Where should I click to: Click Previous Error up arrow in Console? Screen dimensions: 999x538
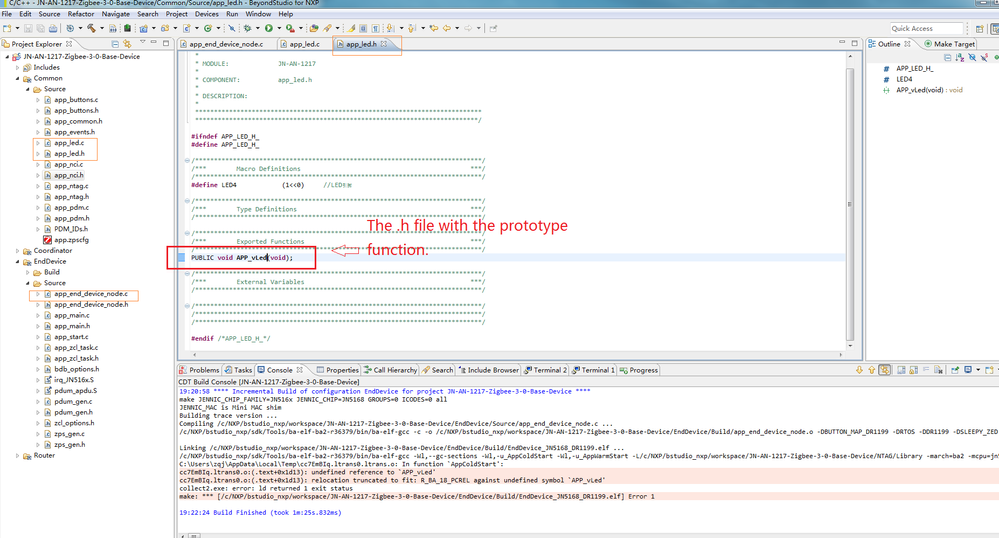[x=871, y=370]
